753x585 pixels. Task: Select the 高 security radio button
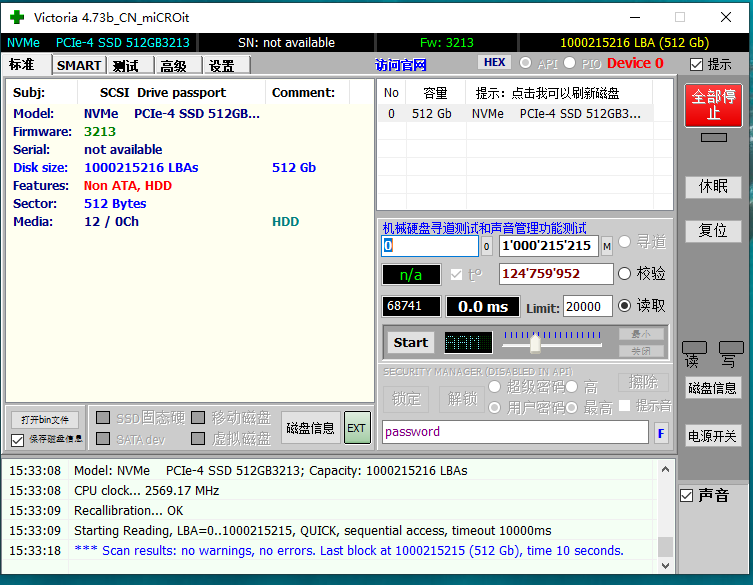[571, 387]
